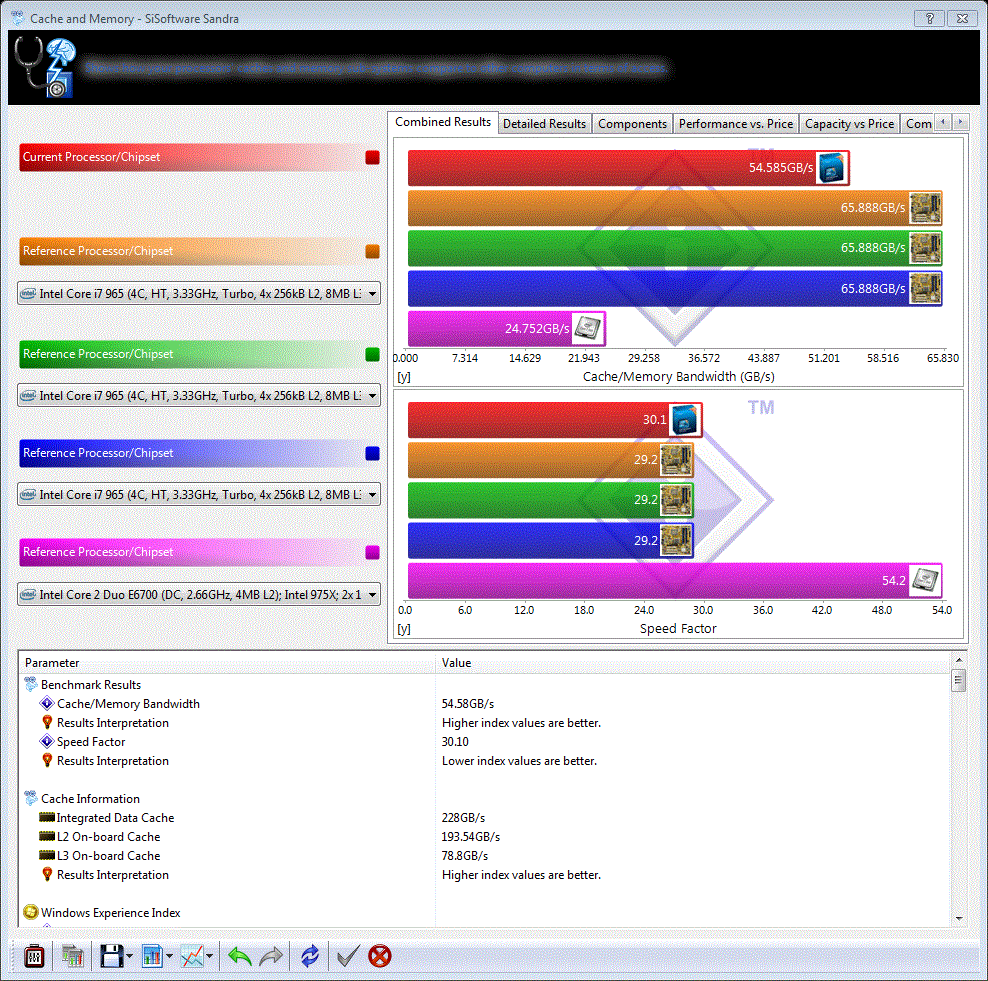Click the Parameter column header

tap(227, 663)
